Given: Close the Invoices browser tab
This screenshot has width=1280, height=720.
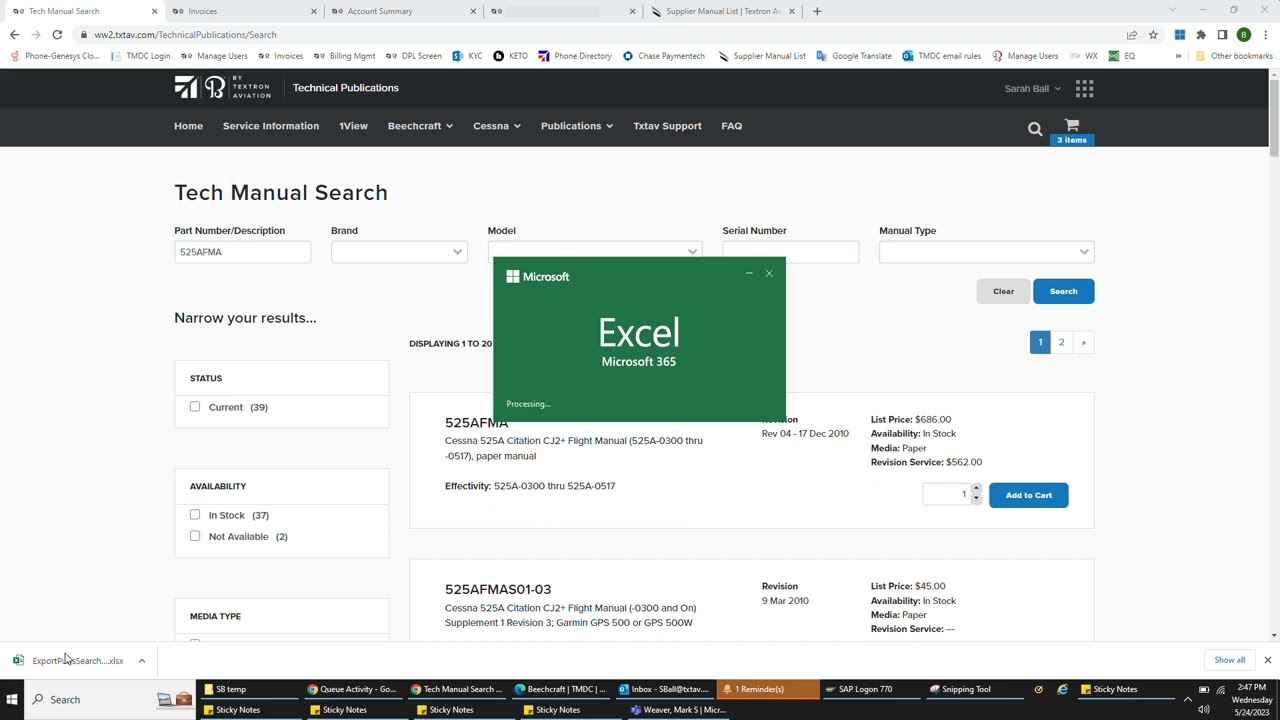Looking at the screenshot, I should click(x=314, y=11).
